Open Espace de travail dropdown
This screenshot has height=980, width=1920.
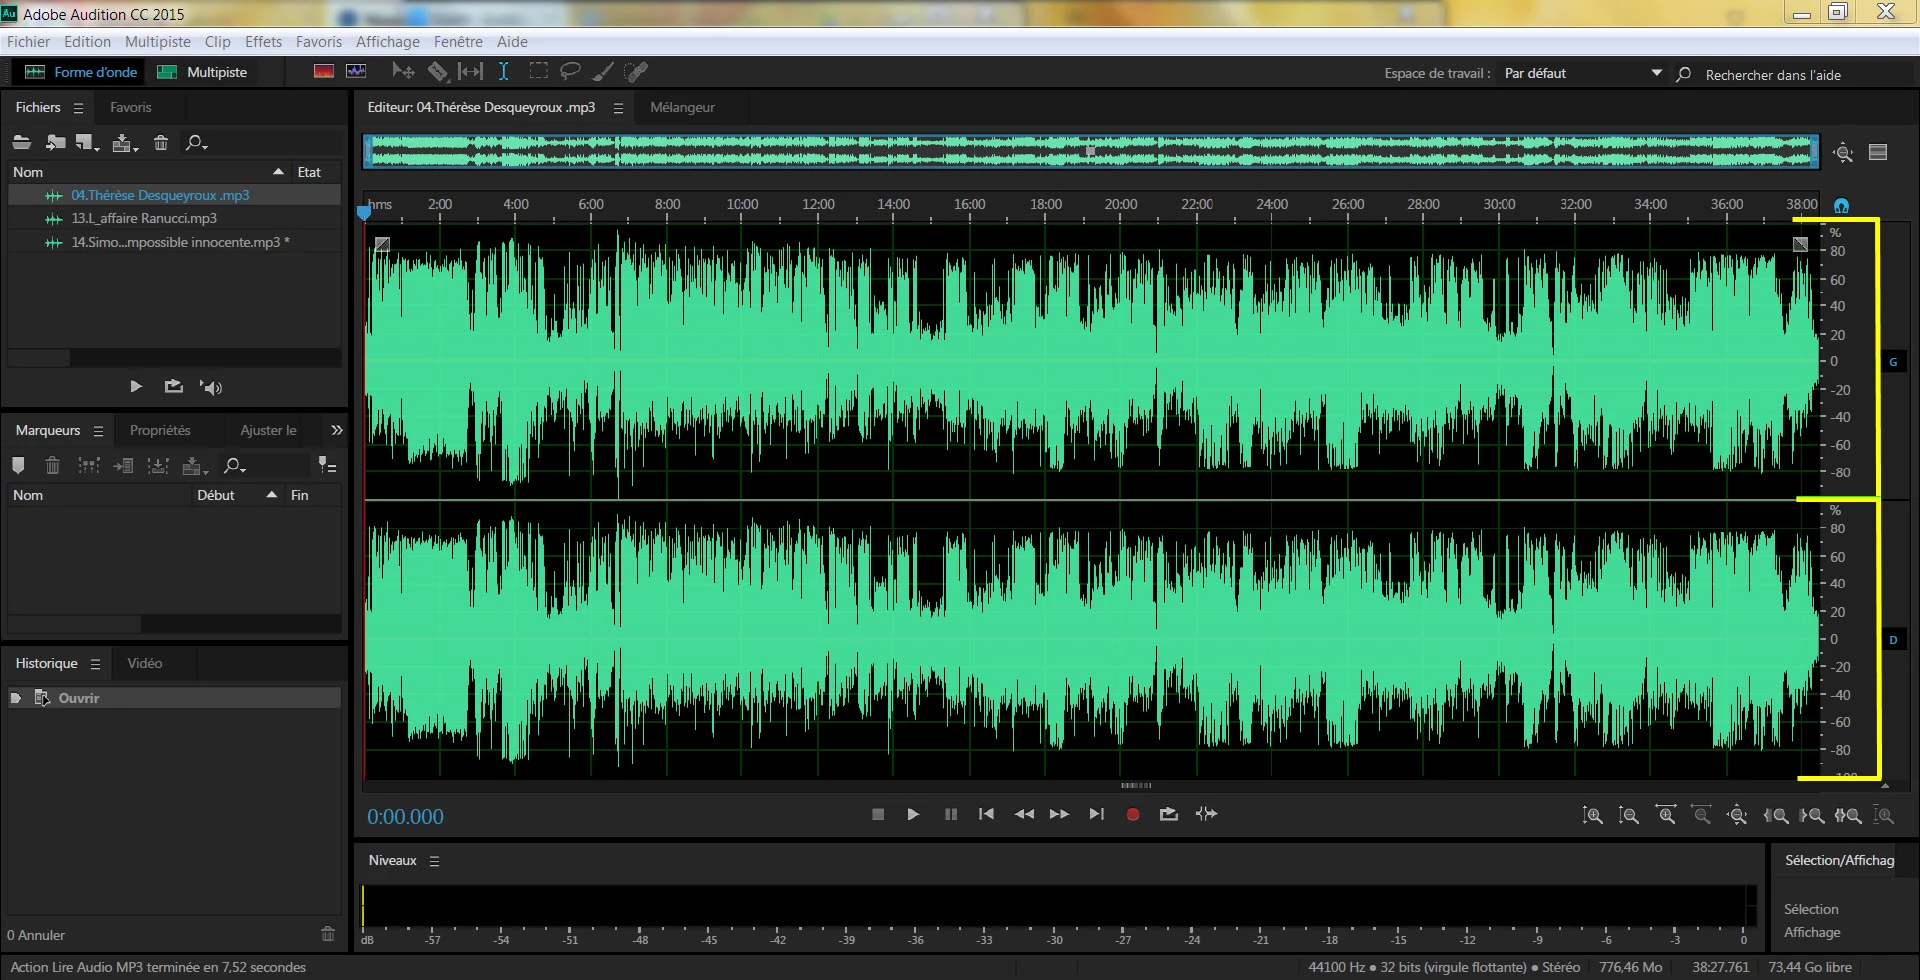[x=1582, y=73]
